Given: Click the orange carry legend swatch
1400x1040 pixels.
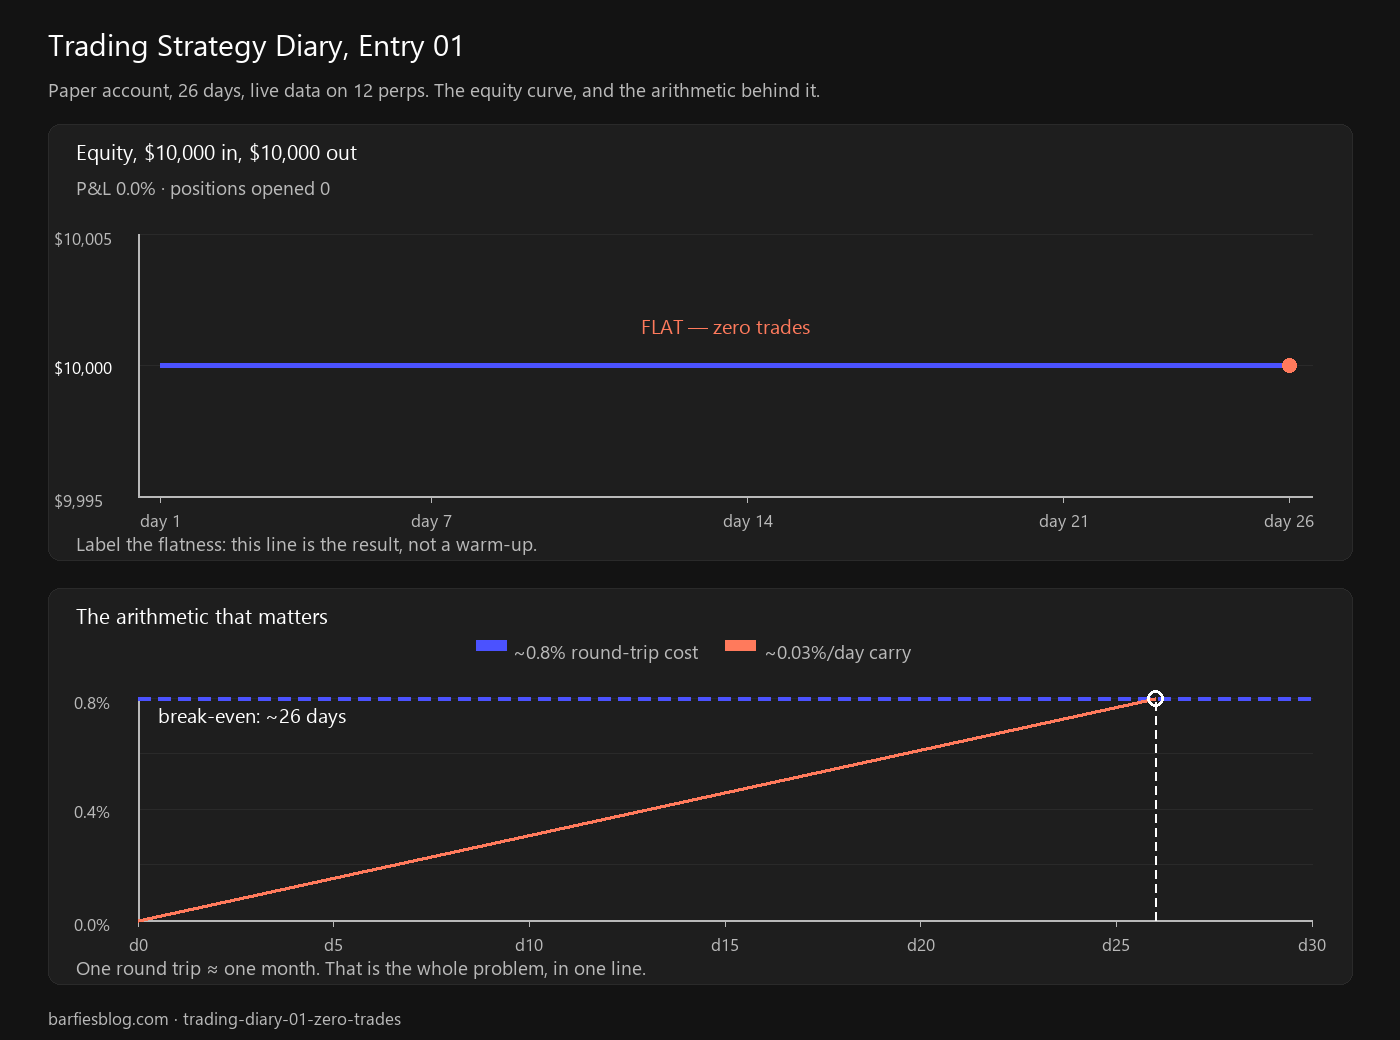Looking at the screenshot, I should pyautogui.click(x=740, y=645).
